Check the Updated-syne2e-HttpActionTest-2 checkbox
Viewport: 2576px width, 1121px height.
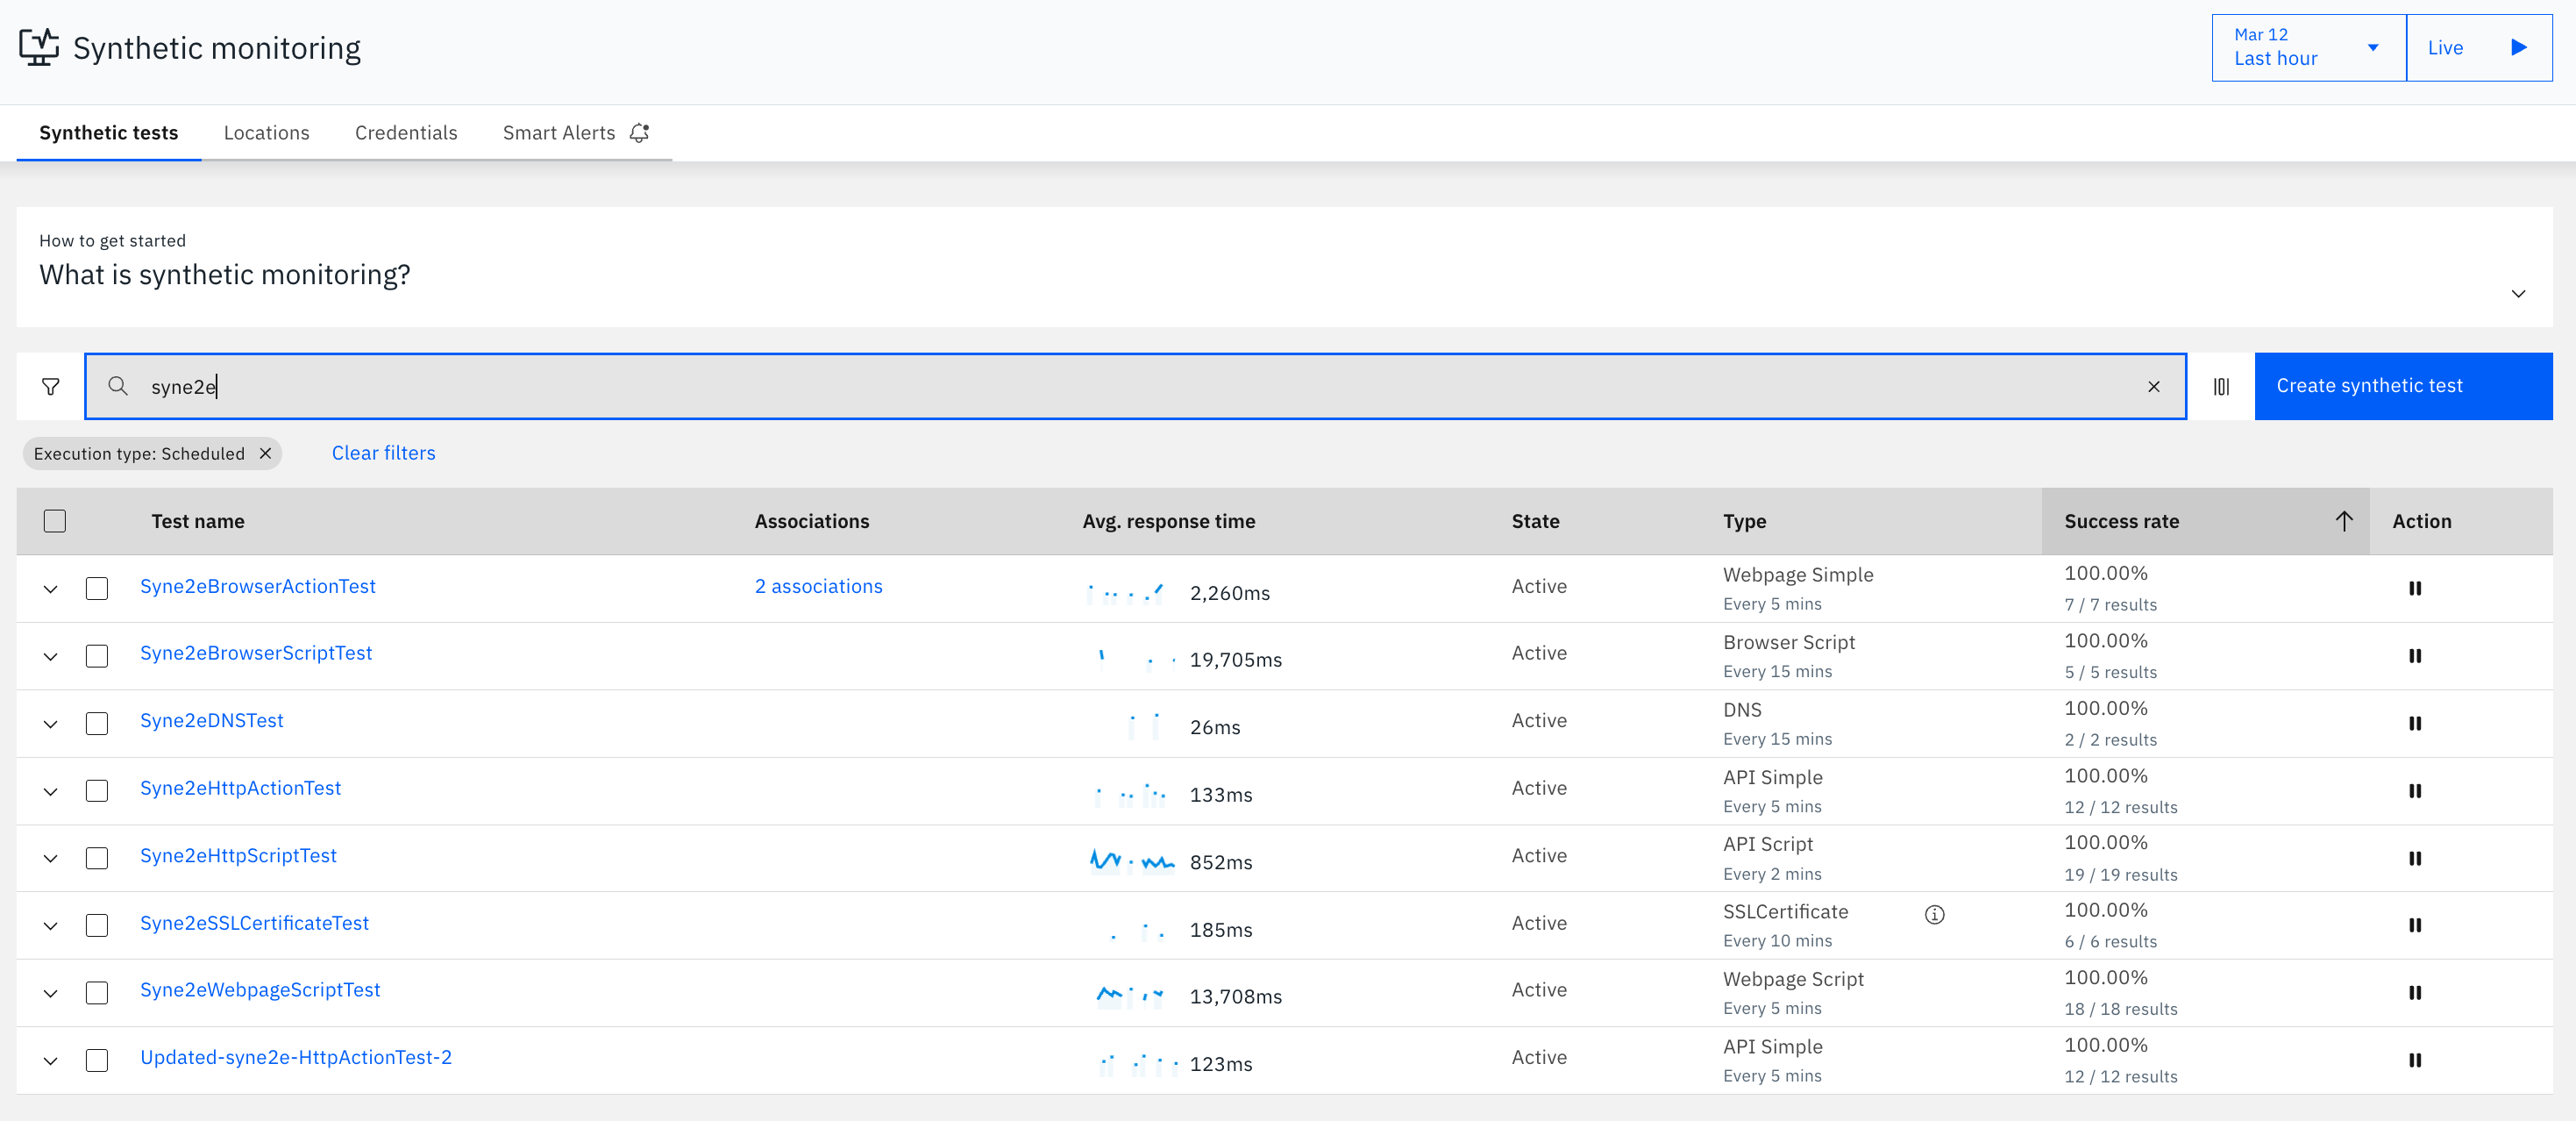(97, 1060)
